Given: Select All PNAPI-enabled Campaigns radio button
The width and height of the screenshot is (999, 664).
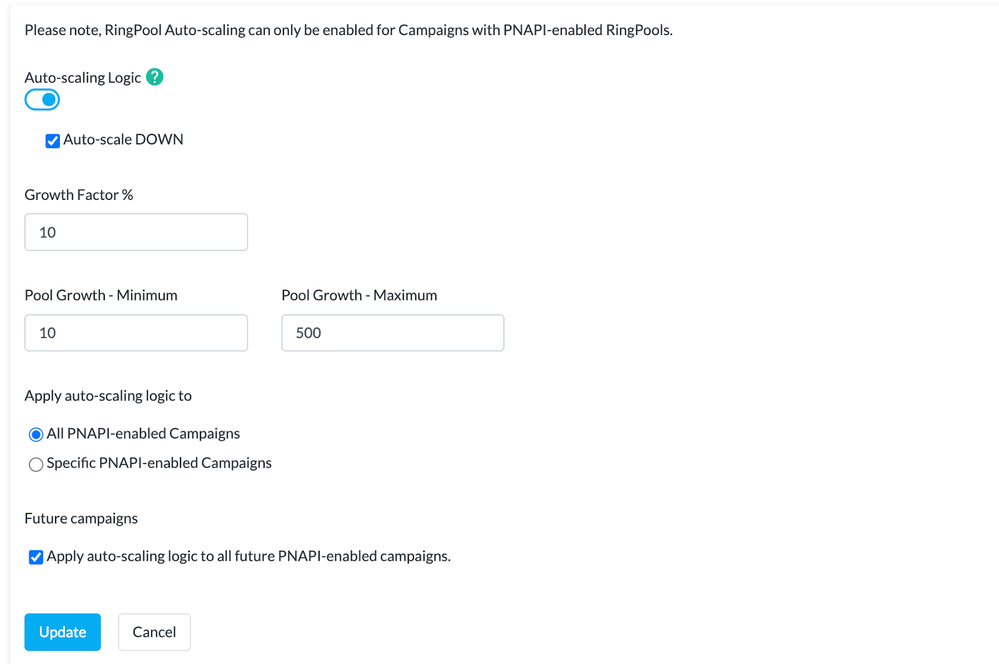Looking at the screenshot, I should (x=36, y=435).
